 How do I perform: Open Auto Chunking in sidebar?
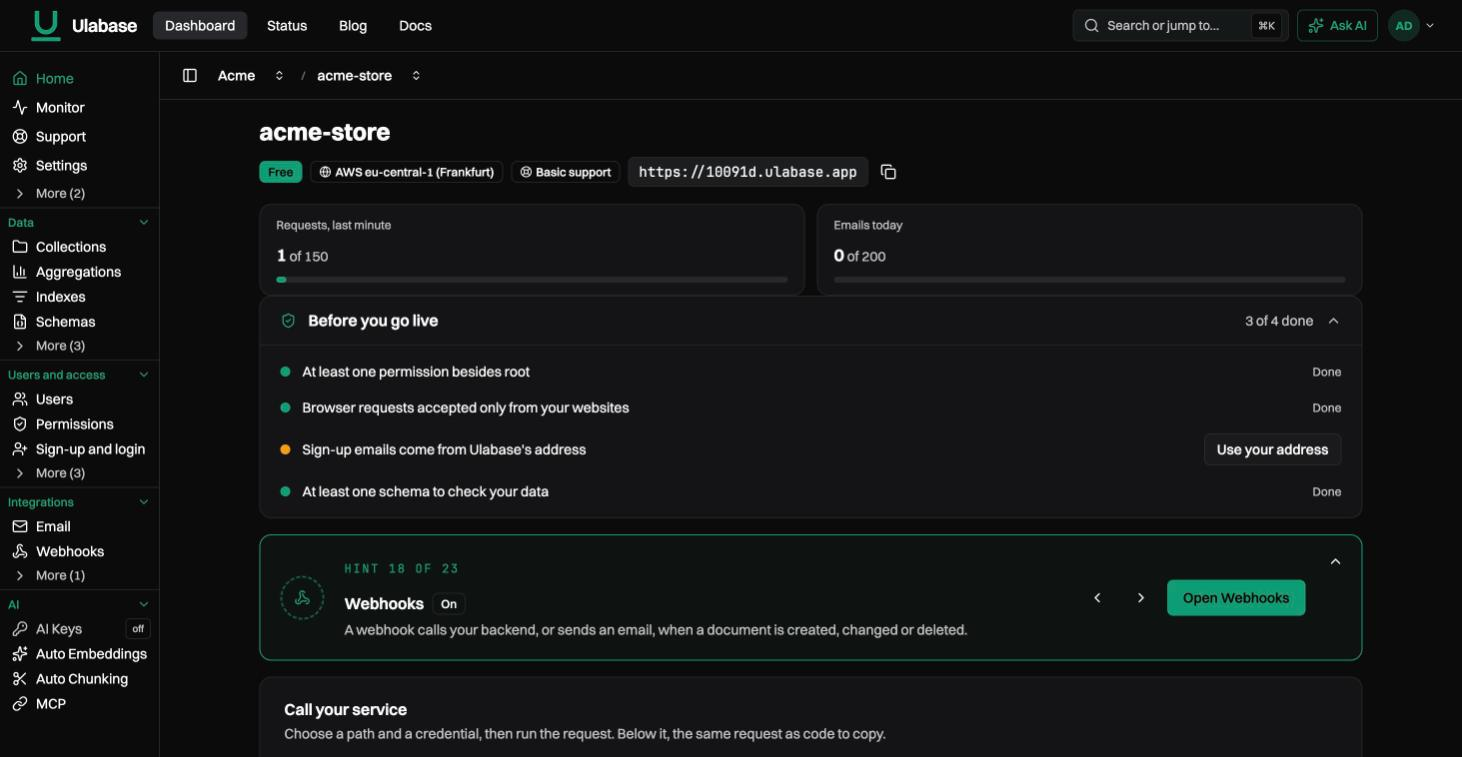point(80,679)
